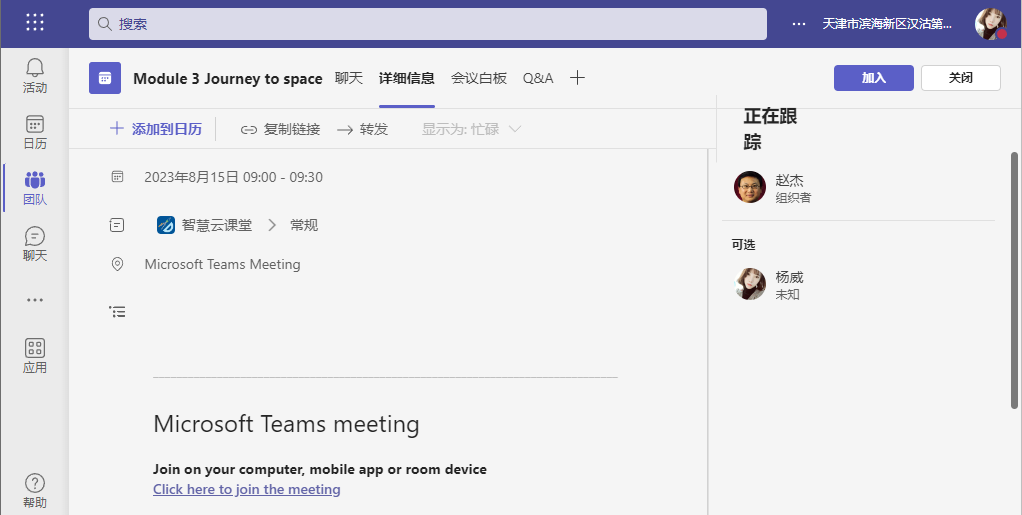
Task: Click the plus icon of 添加到日历
Action: coord(117,128)
